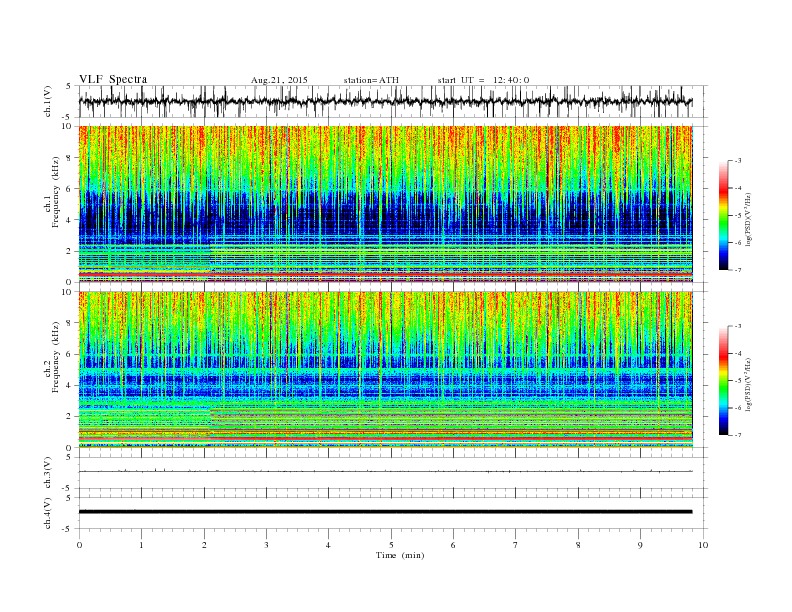This screenshot has height=612, width=792.
Task: Click the "5" tick label on the time axis
Action: 391,545
